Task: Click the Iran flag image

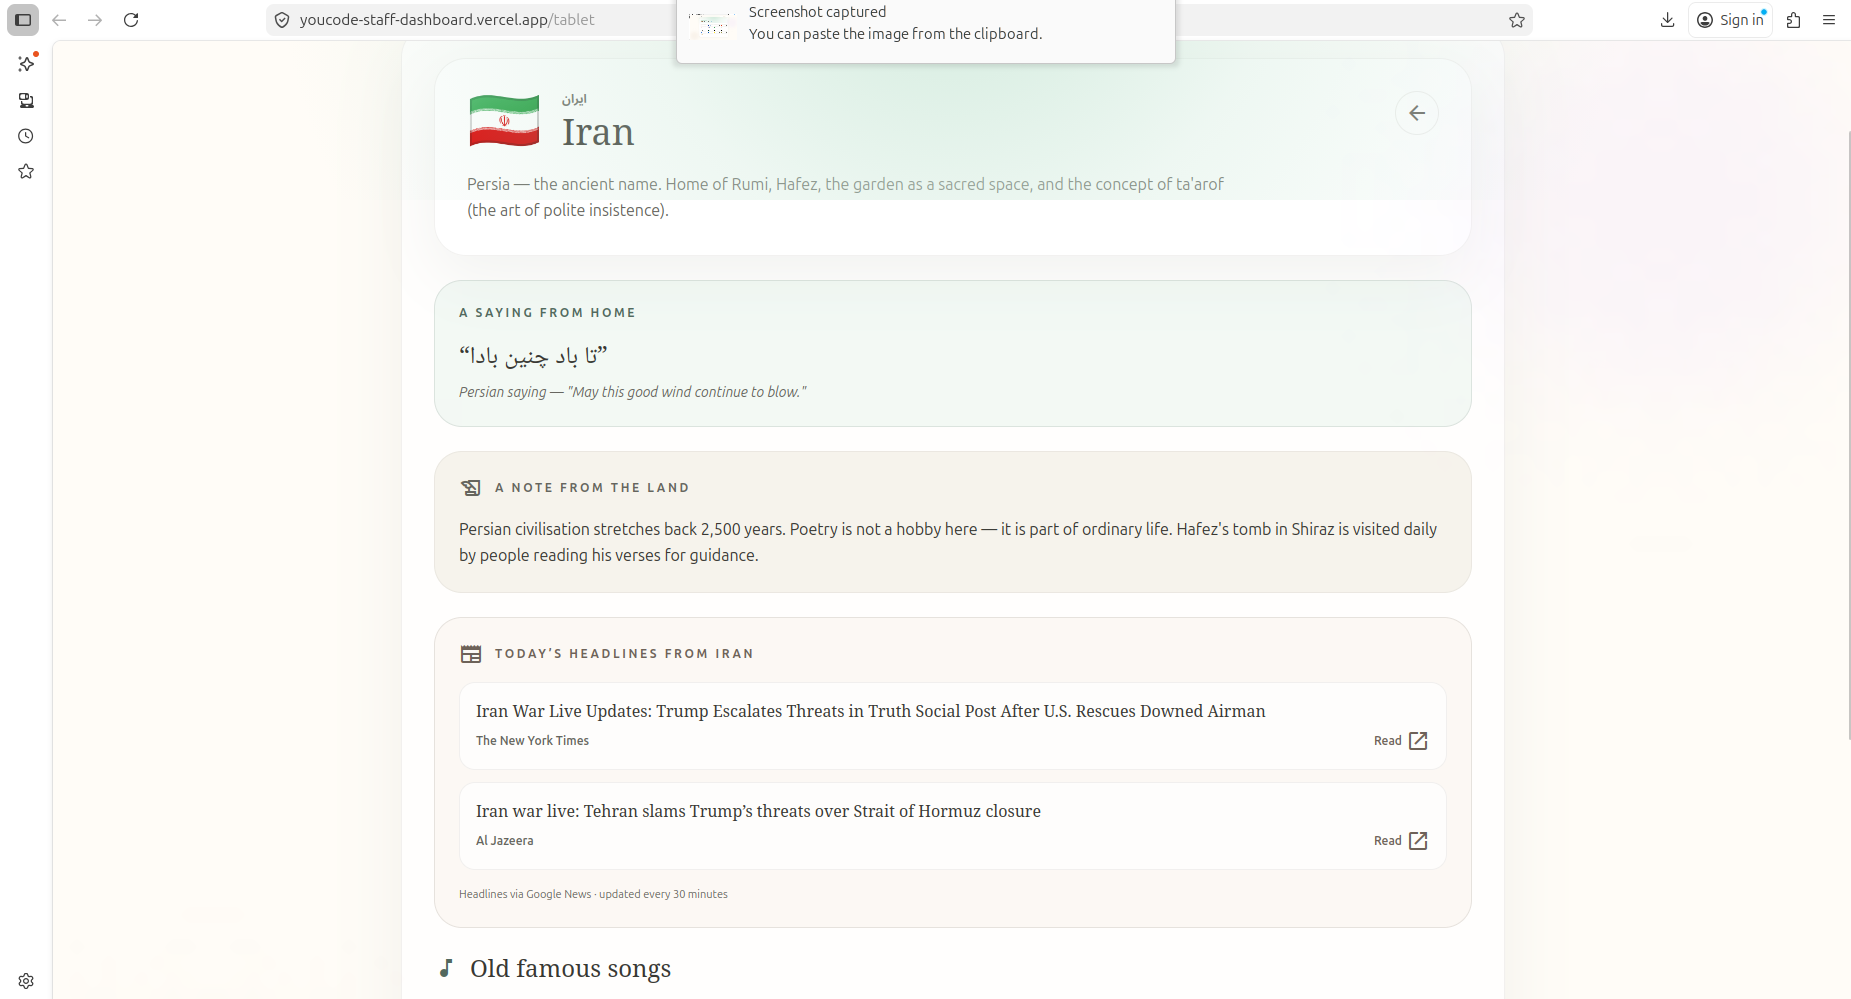Action: [x=504, y=120]
